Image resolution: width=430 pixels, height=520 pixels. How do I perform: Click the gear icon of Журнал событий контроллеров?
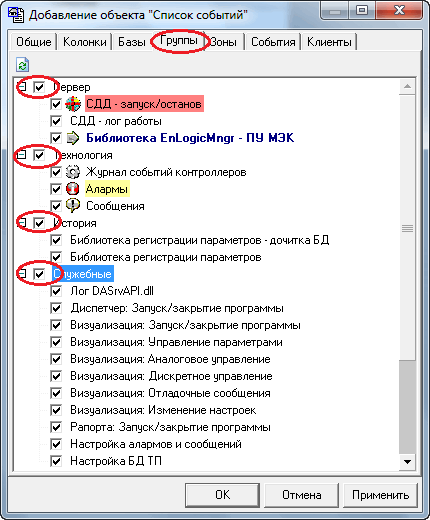[x=73, y=172]
